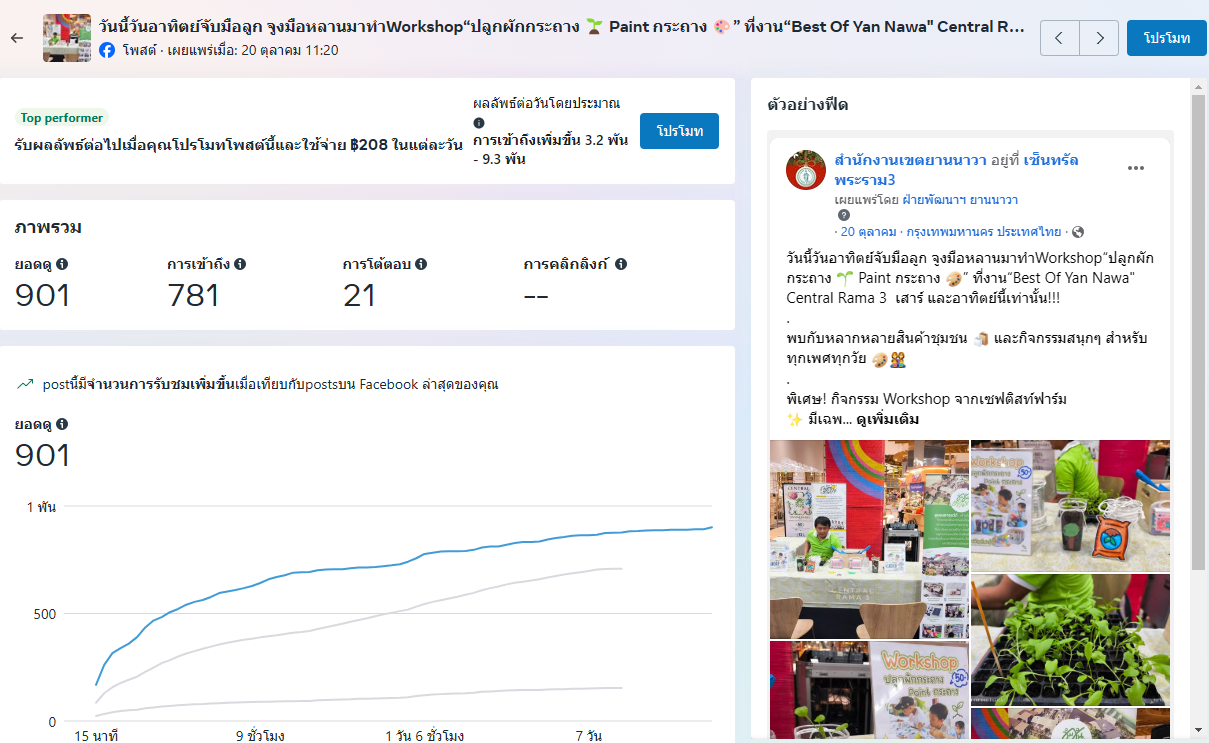Click info icon next to การเข้าถึง

(x=240, y=264)
